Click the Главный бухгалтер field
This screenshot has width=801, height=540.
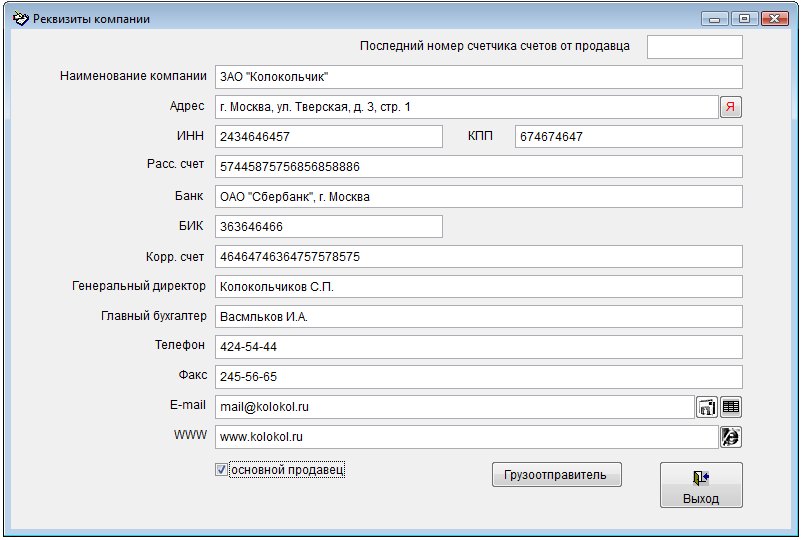479,317
